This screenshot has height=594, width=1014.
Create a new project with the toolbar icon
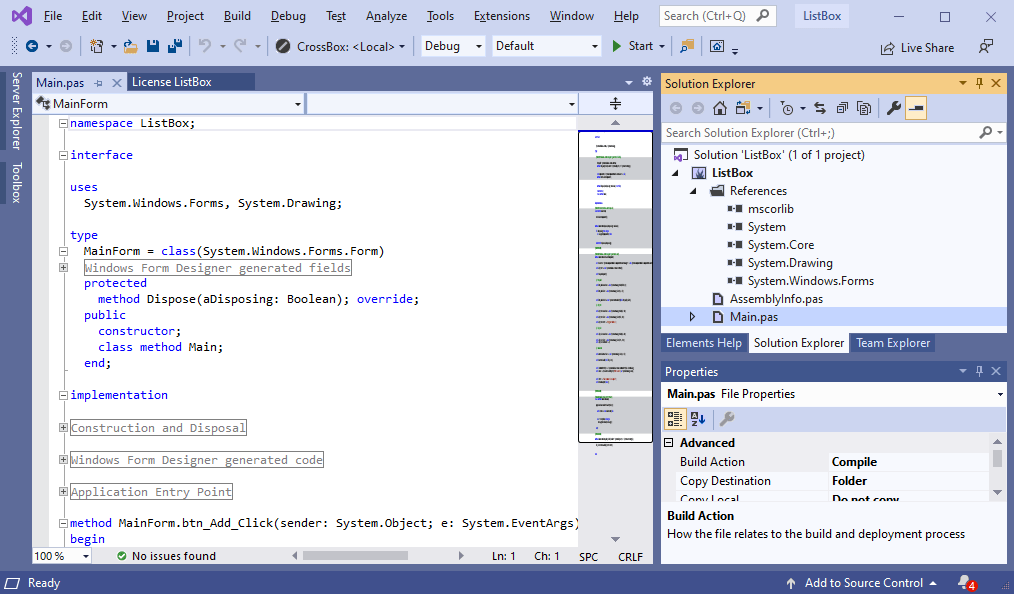[96, 46]
